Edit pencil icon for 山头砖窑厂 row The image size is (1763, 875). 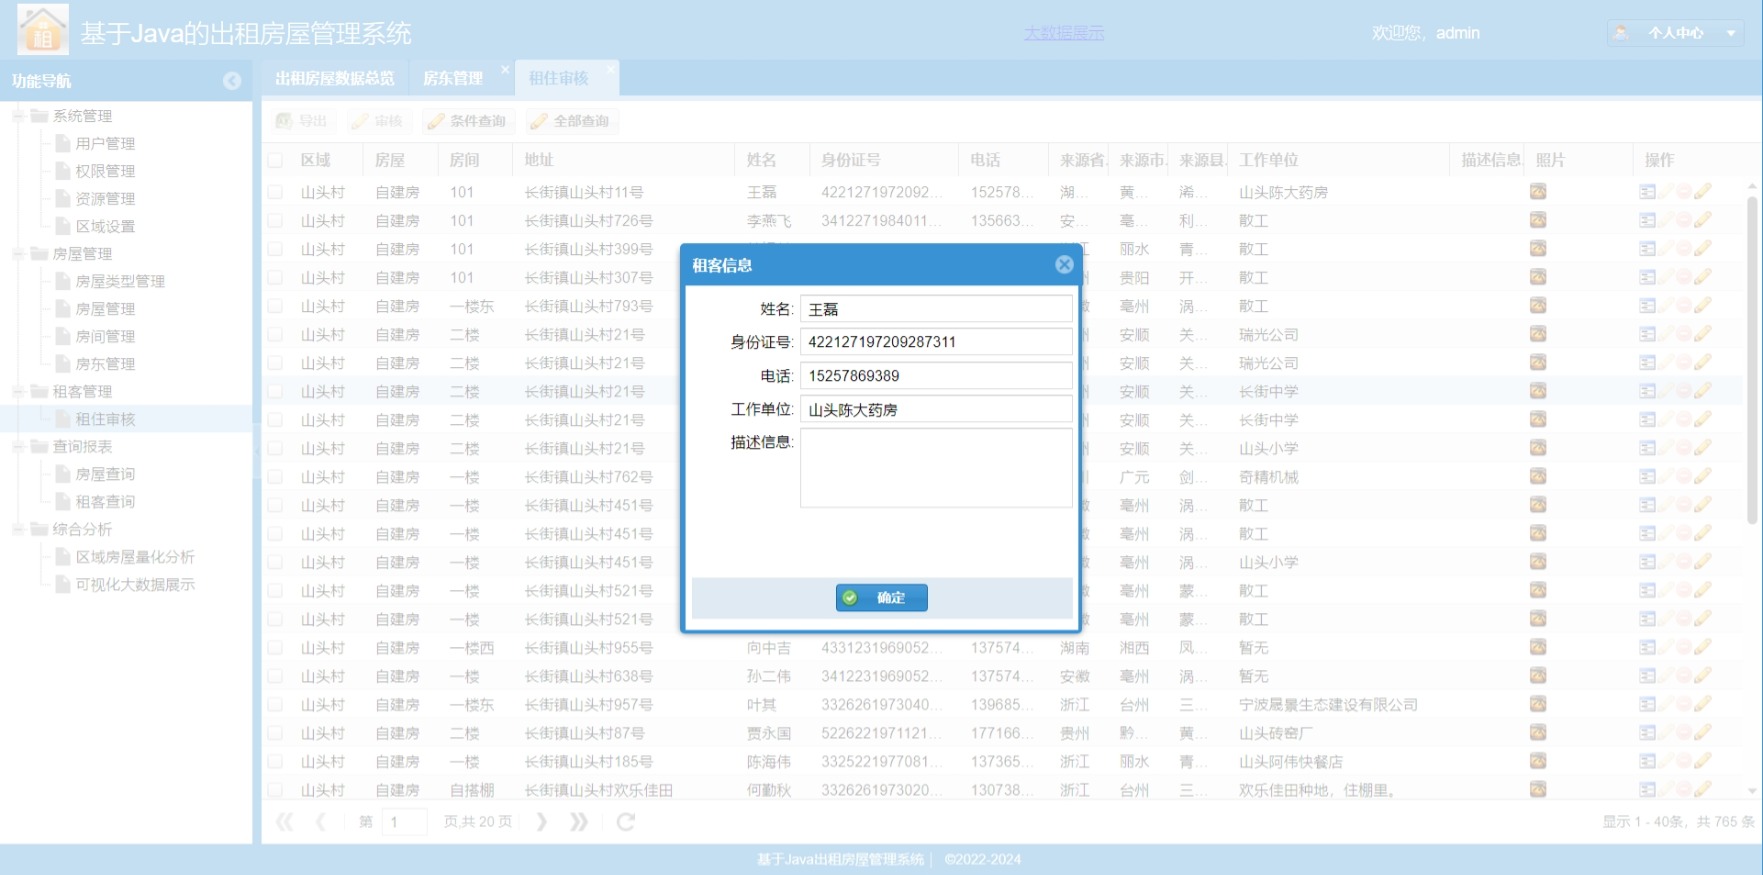click(x=1703, y=733)
